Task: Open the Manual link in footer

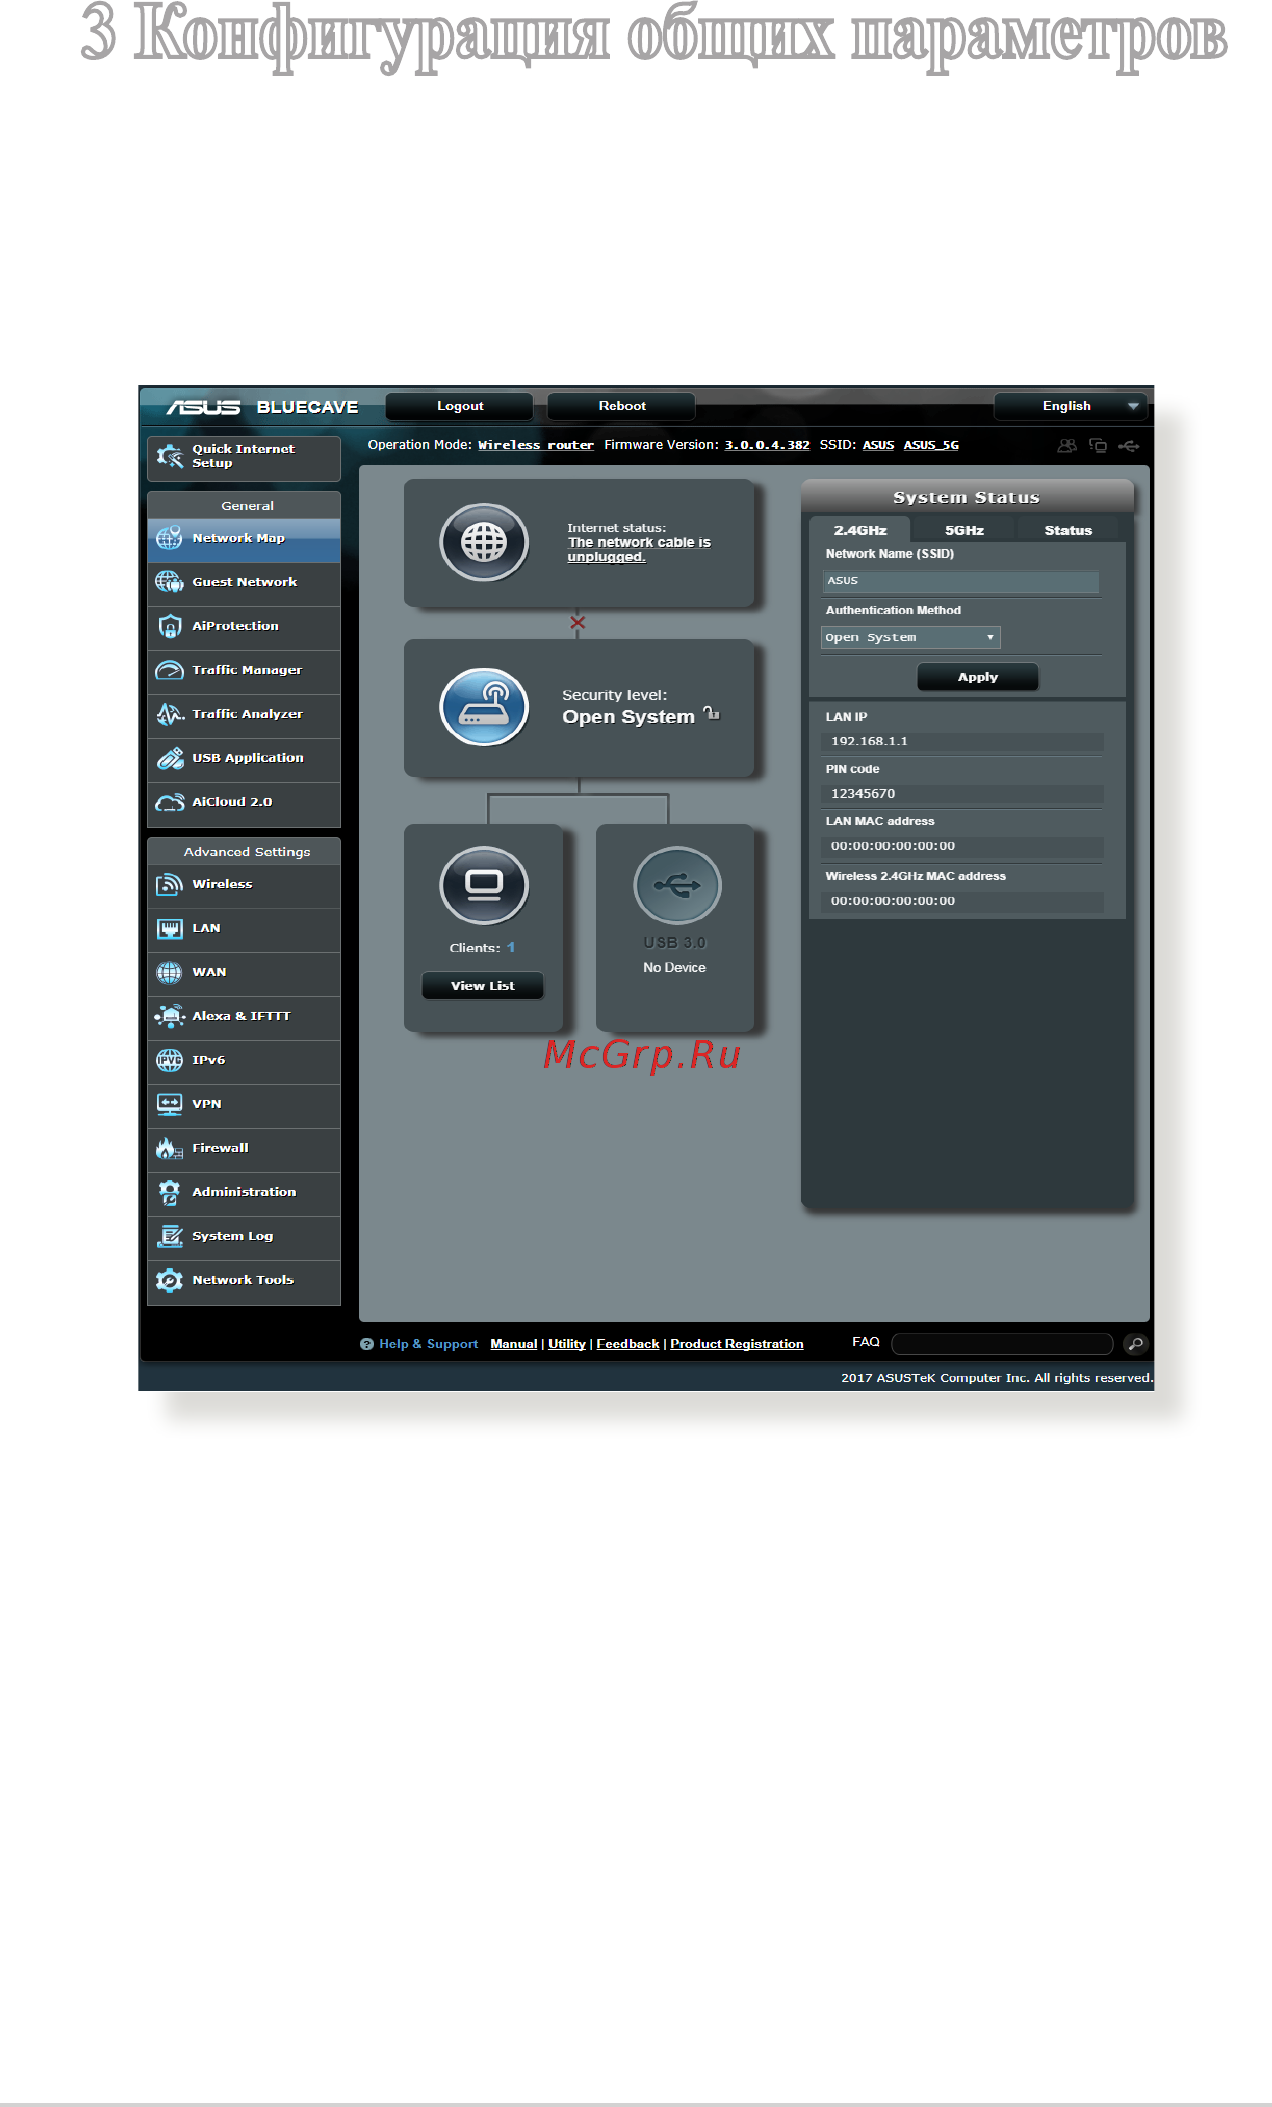Action: (x=514, y=1344)
